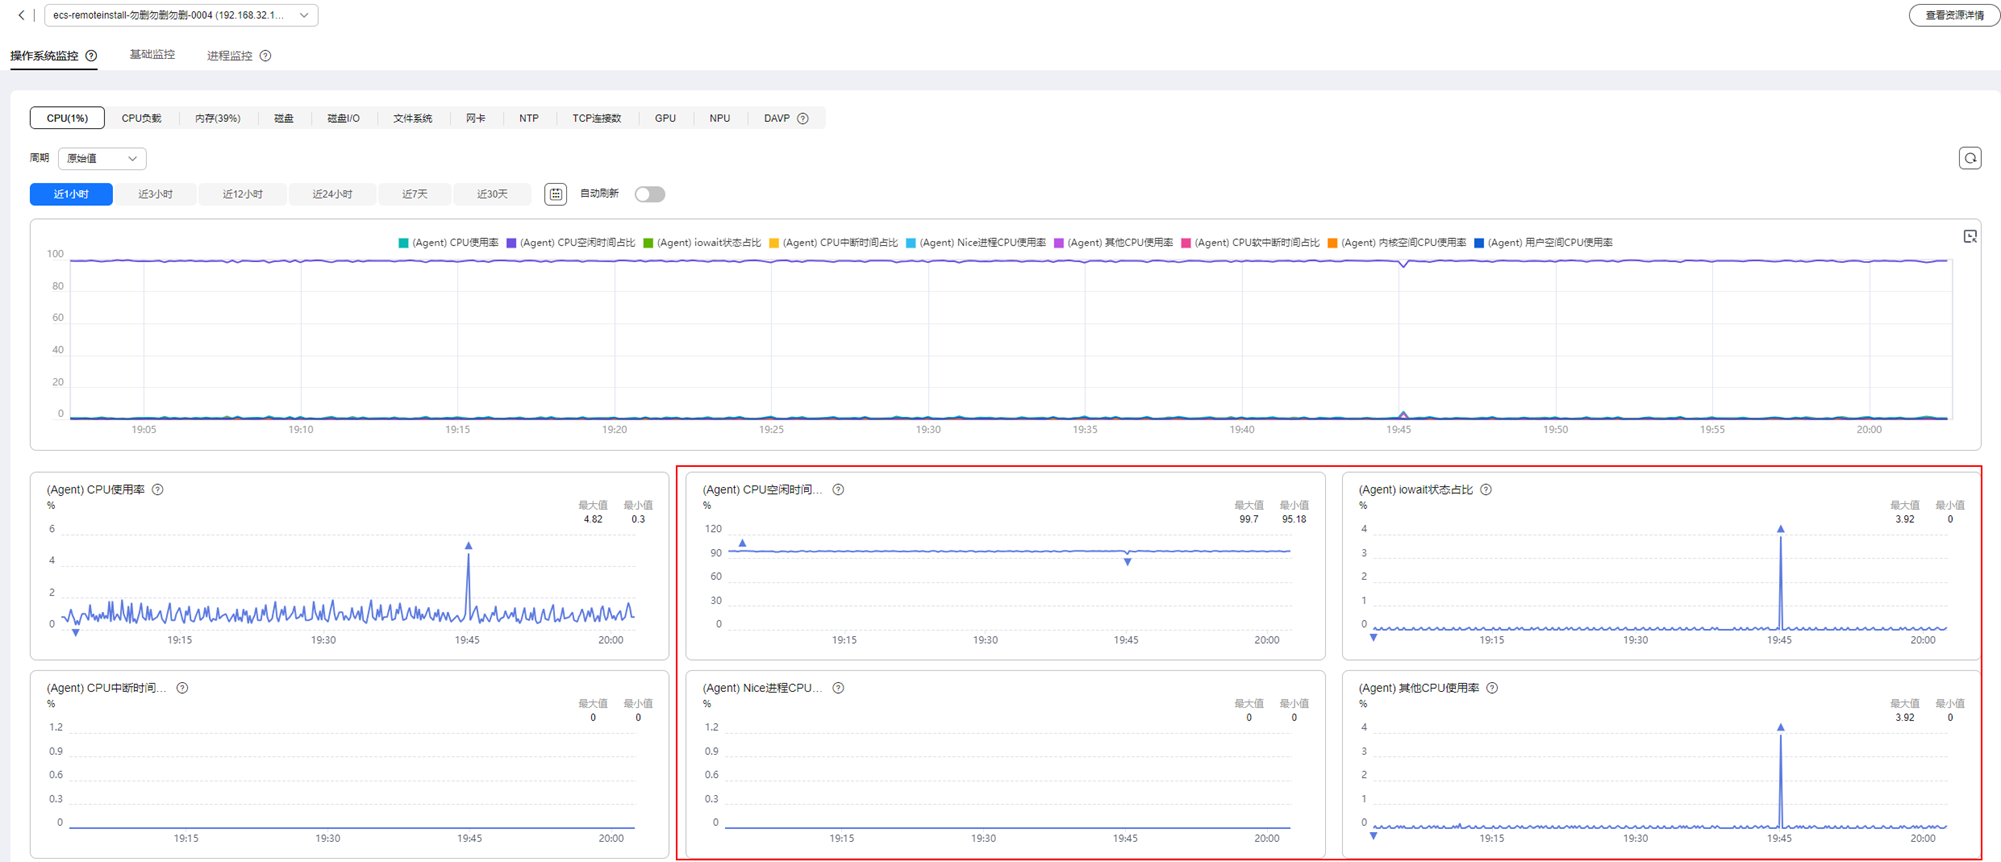Go back using the left arrow icon
This screenshot has height=862, width=2001.
click(22, 15)
